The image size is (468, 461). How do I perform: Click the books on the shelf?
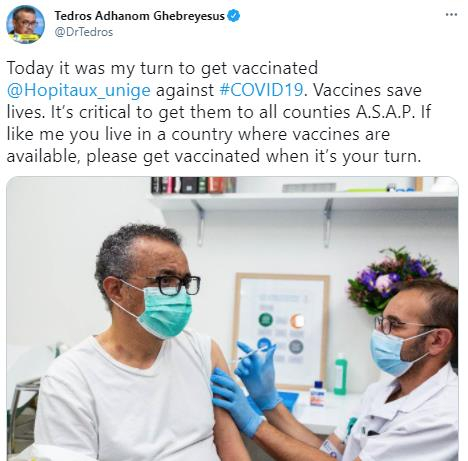(193, 185)
